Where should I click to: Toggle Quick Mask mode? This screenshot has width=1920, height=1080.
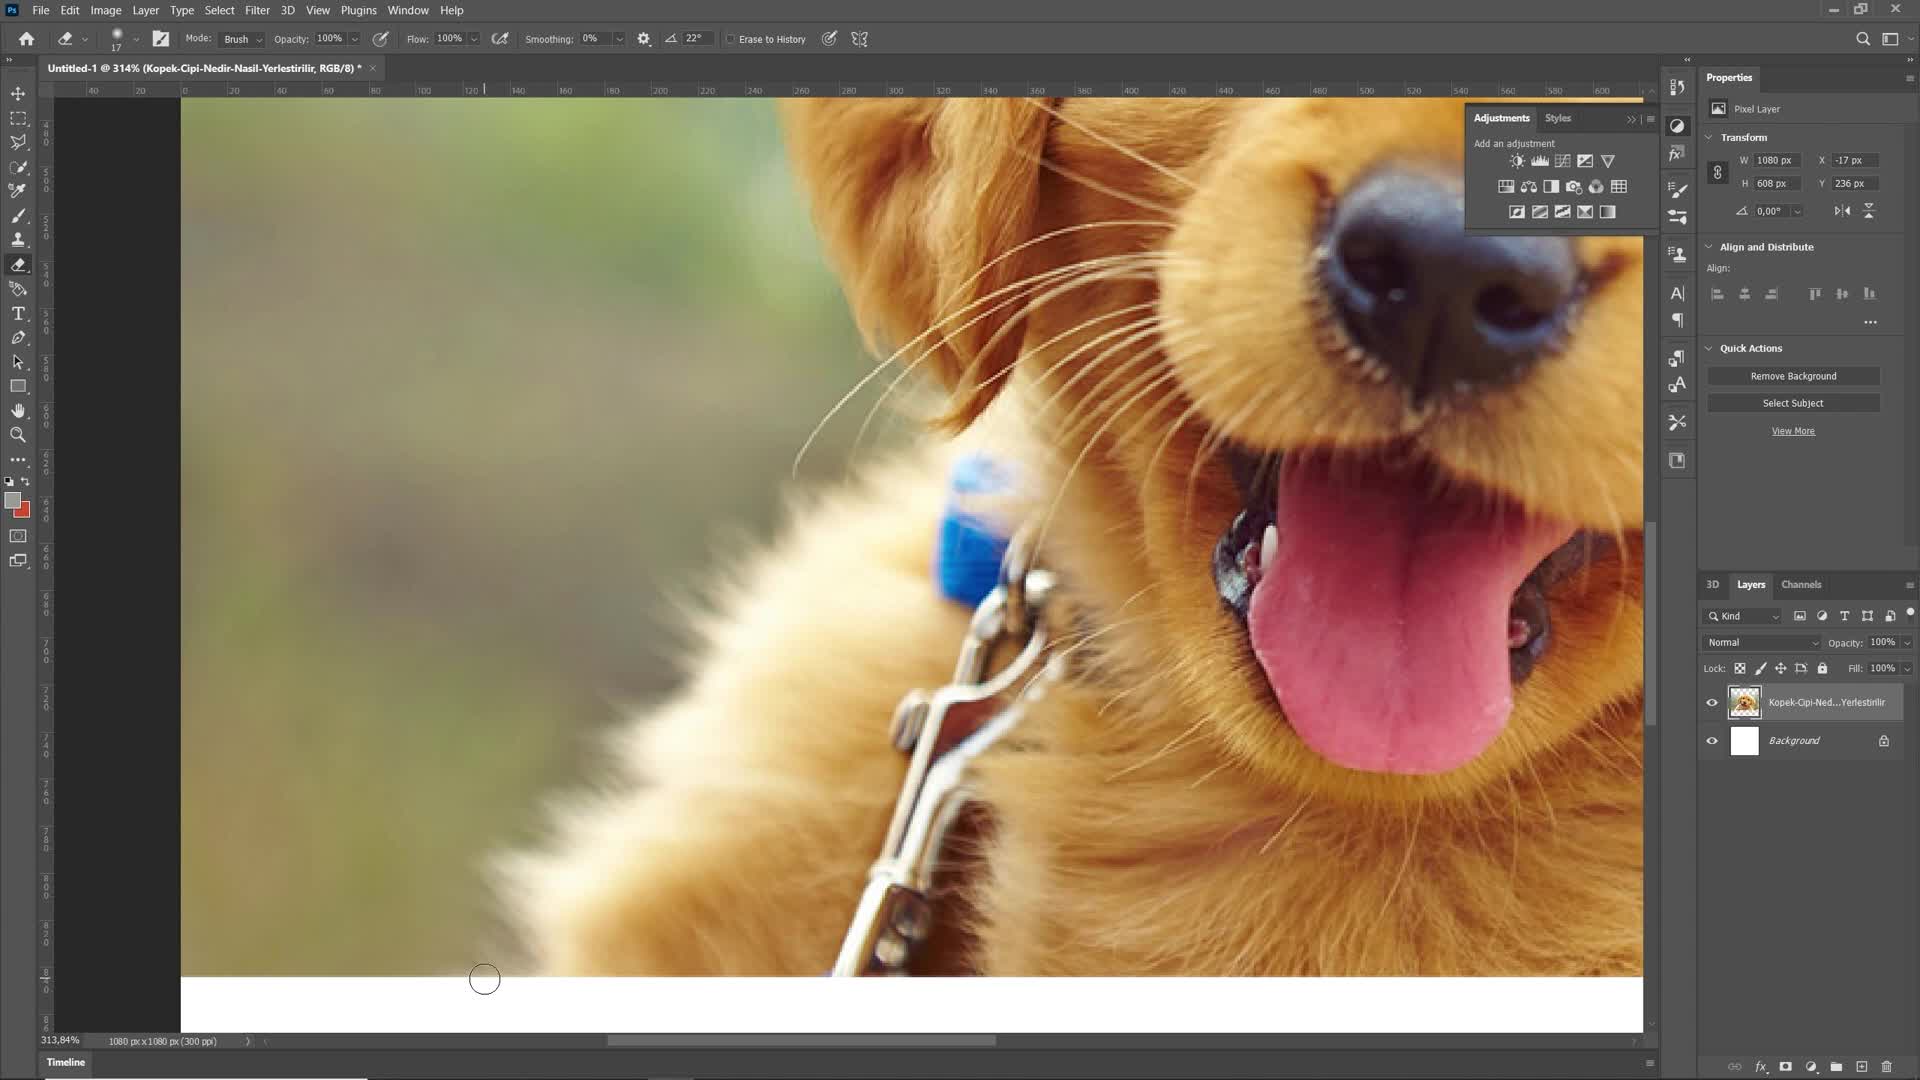(x=18, y=536)
